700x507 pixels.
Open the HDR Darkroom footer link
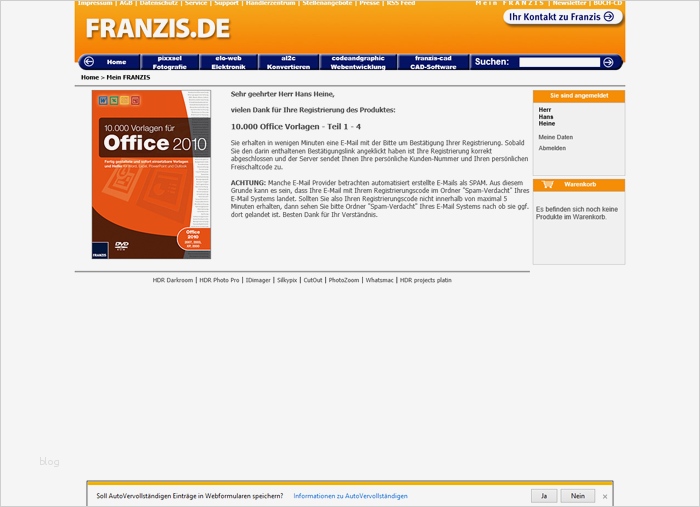[173, 280]
